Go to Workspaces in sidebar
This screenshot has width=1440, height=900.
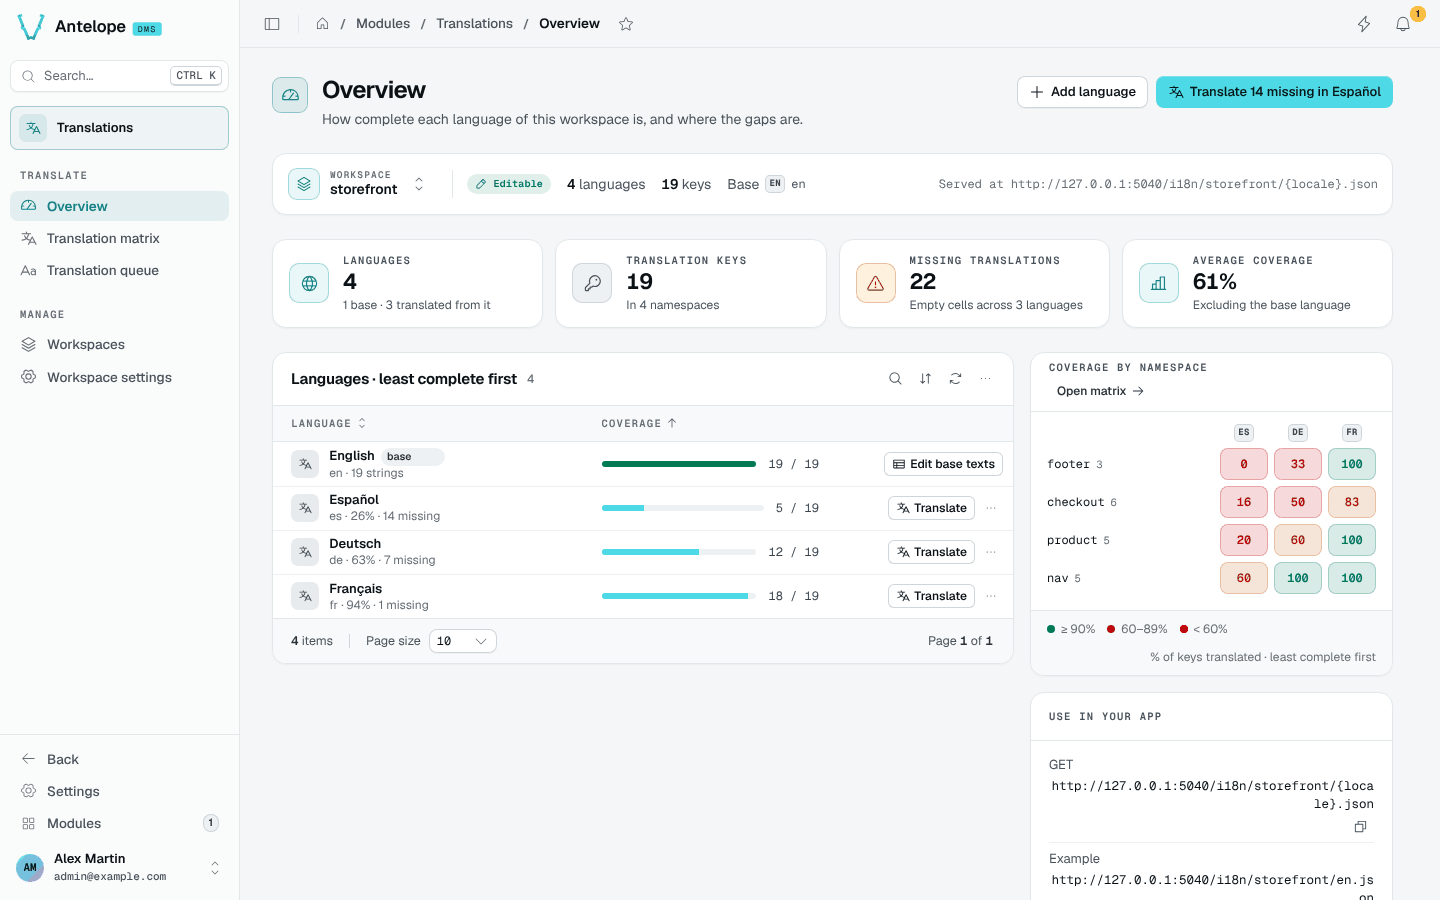[x=119, y=344]
